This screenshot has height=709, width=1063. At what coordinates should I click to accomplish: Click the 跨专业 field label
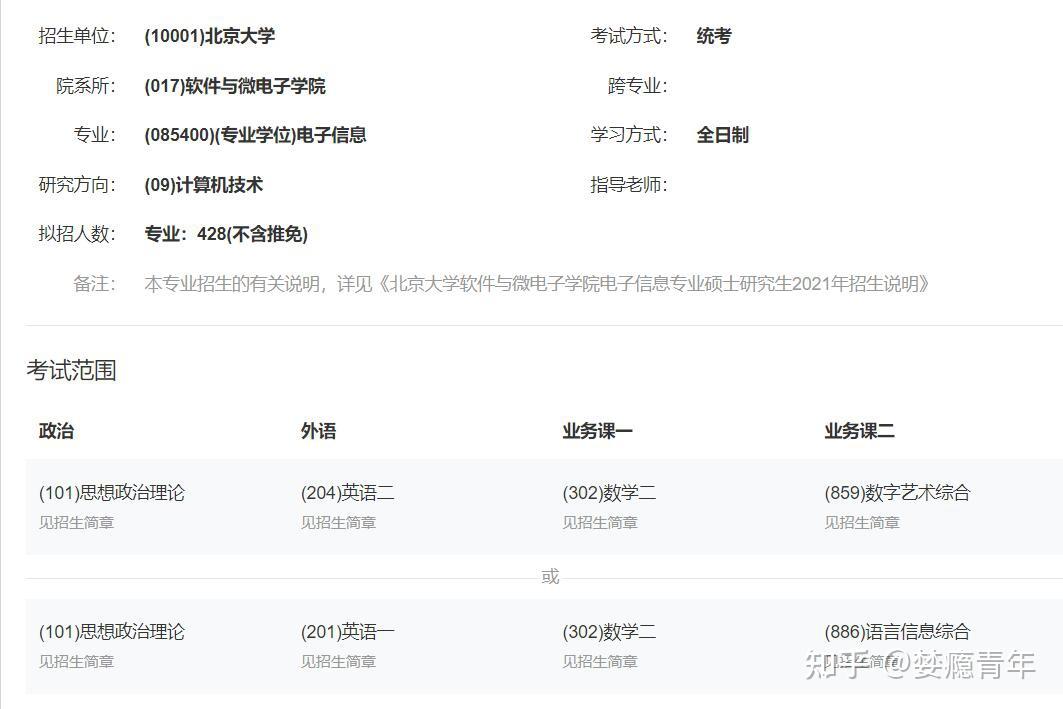637,86
